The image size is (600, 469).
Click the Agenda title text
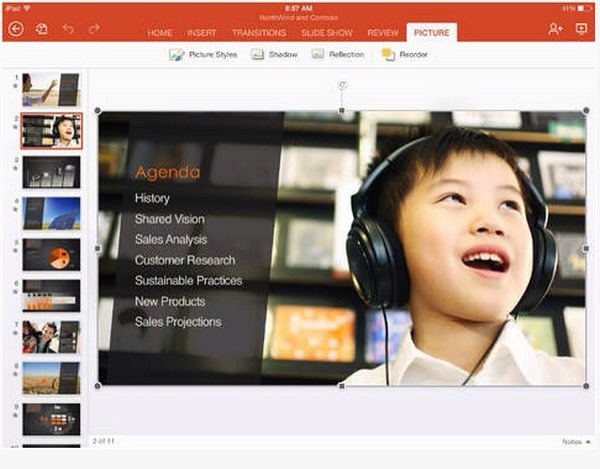click(167, 173)
